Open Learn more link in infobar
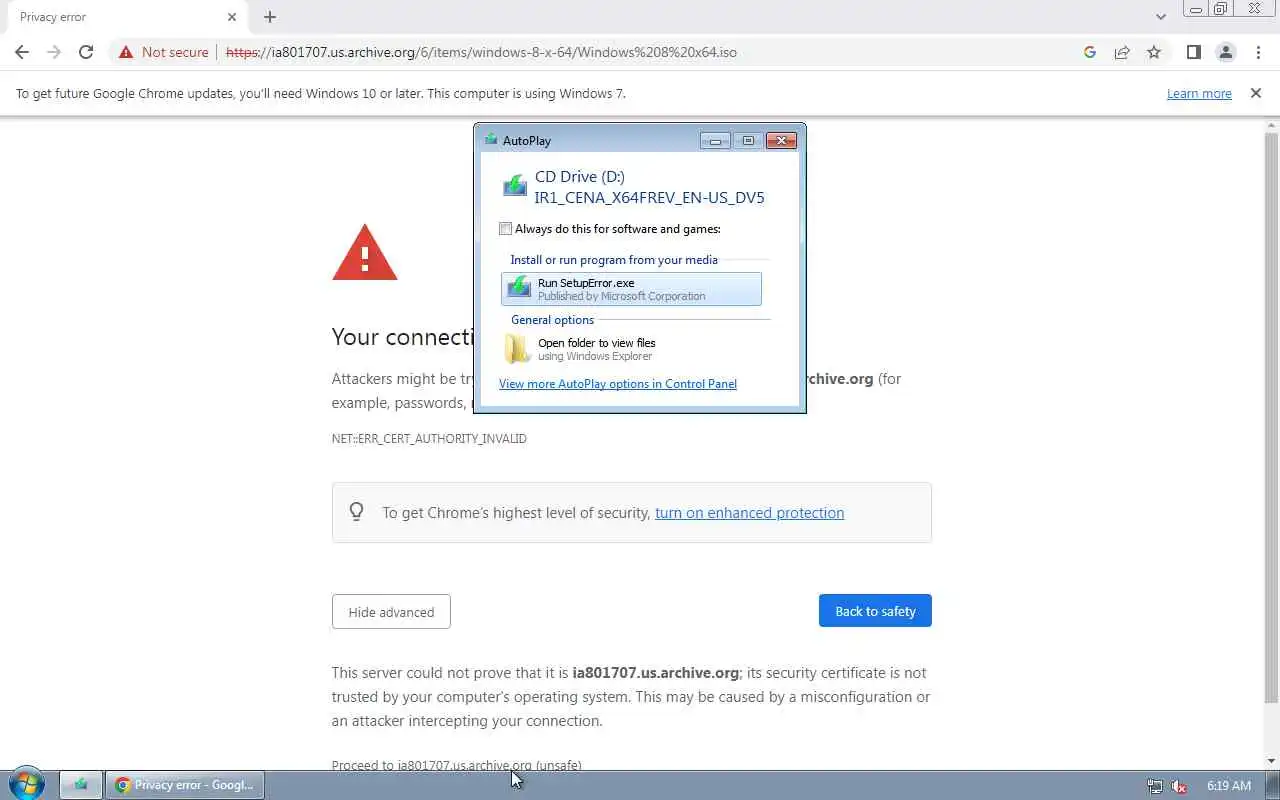Screen dimensions: 1280x800 (x=1199, y=93)
